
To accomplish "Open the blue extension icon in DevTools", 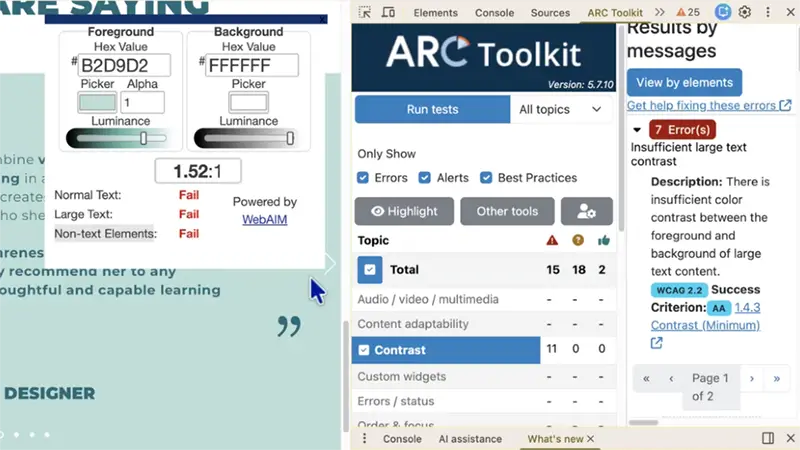I will pyautogui.click(x=722, y=12).
